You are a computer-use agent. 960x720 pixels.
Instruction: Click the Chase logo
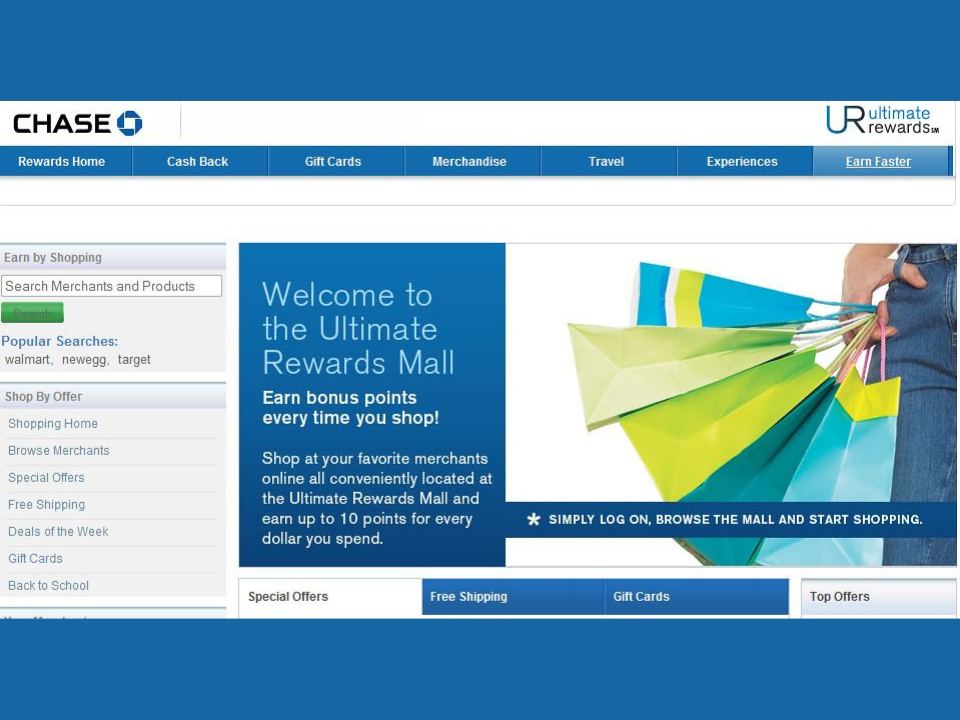coord(78,123)
